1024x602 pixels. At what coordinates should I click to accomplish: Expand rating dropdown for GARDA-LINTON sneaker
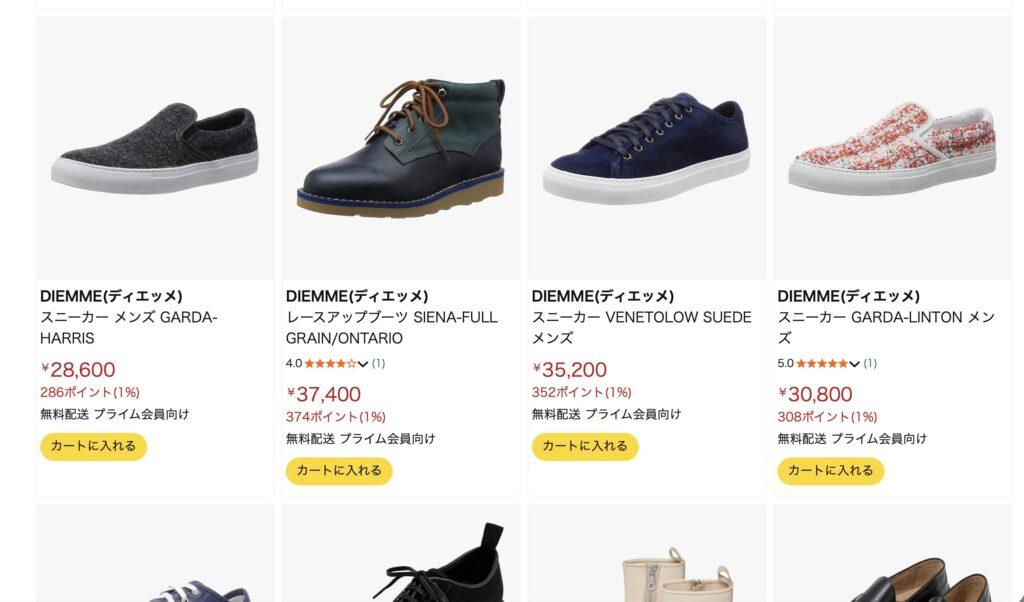(855, 364)
